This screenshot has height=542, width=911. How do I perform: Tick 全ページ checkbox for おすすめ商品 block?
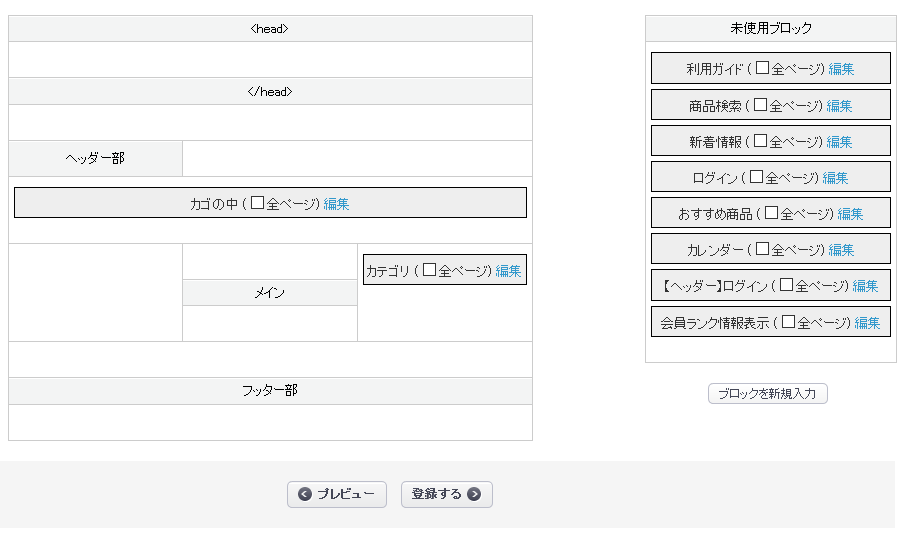point(771,213)
